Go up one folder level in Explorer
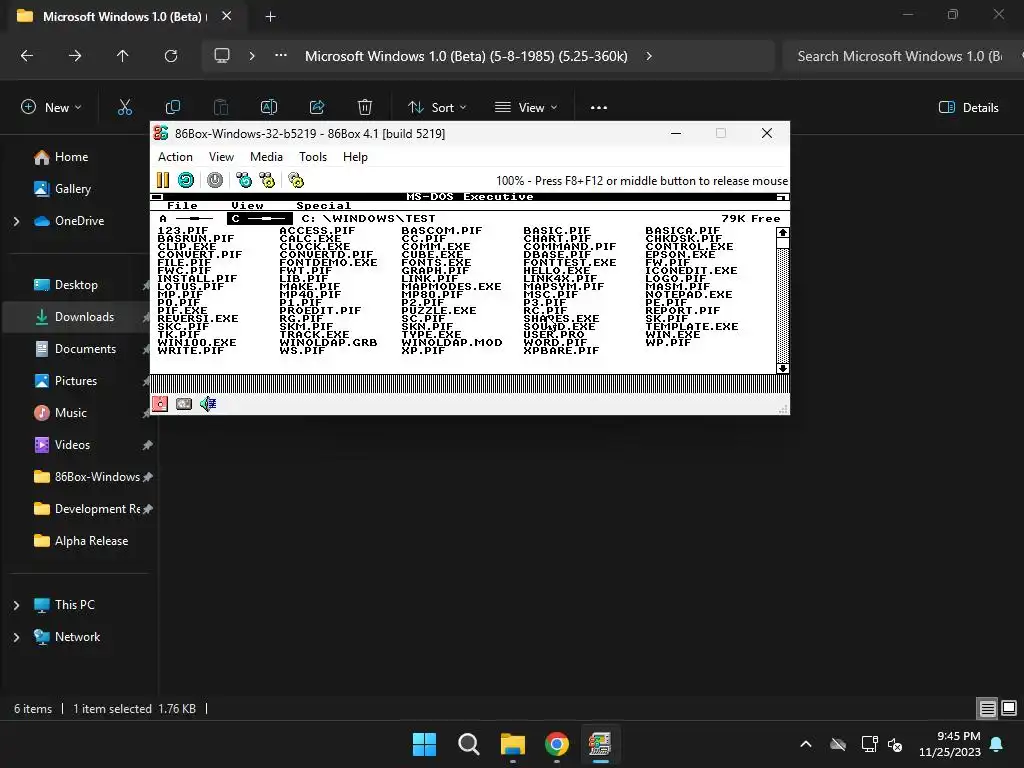1024x768 pixels. tap(123, 56)
